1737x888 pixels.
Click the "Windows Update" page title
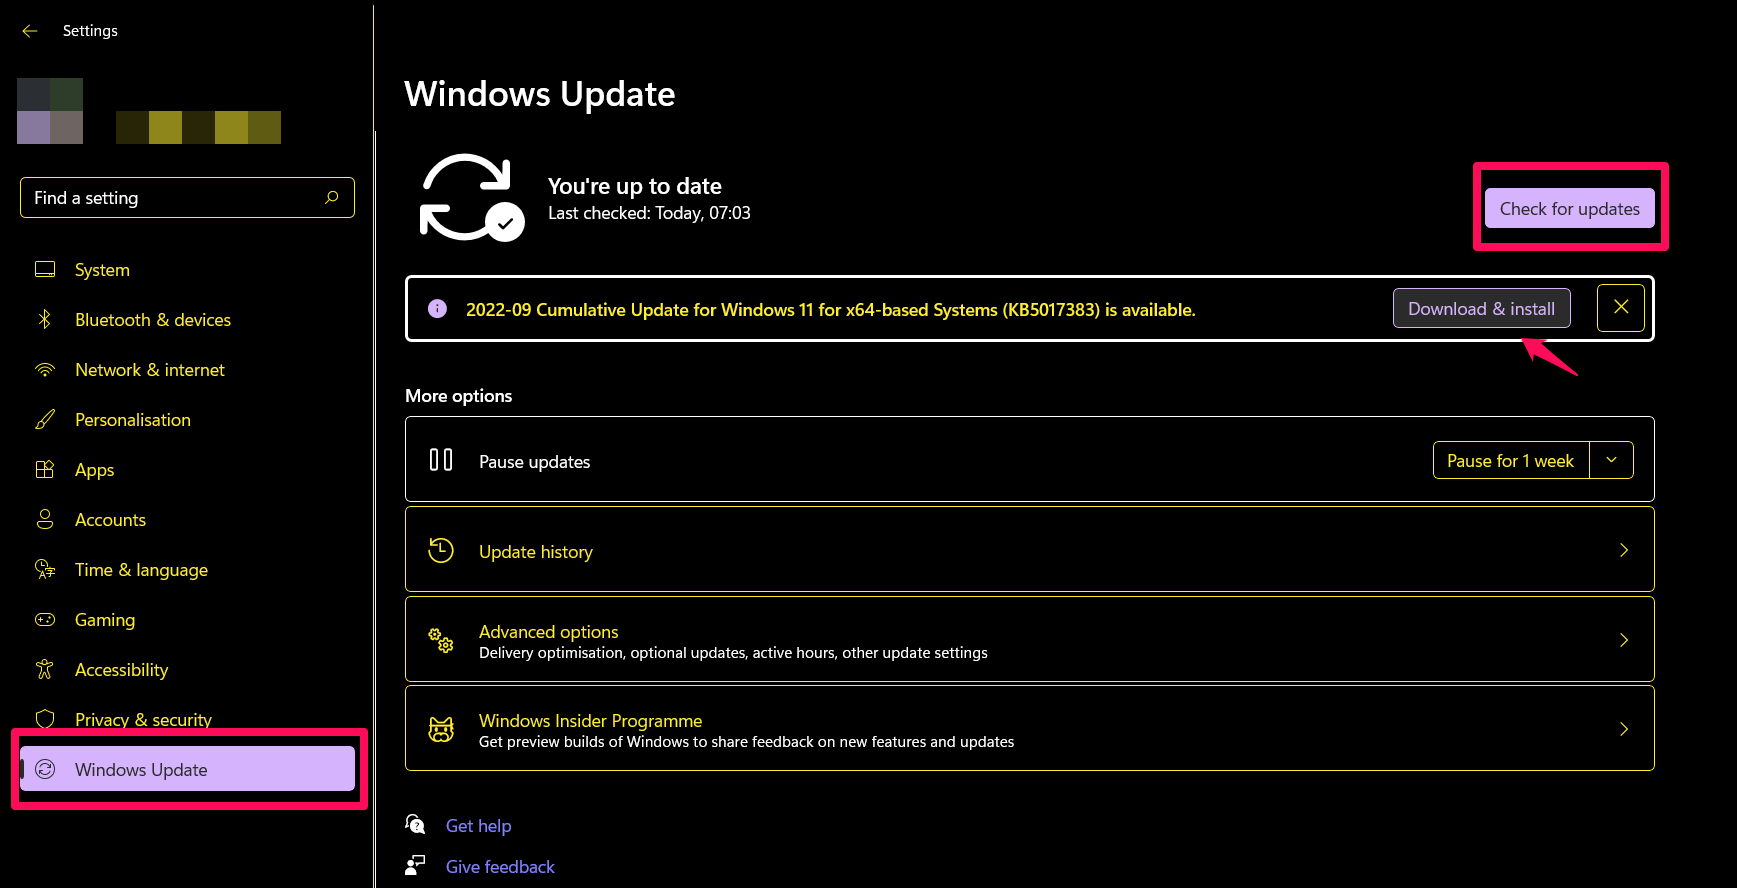539,93
